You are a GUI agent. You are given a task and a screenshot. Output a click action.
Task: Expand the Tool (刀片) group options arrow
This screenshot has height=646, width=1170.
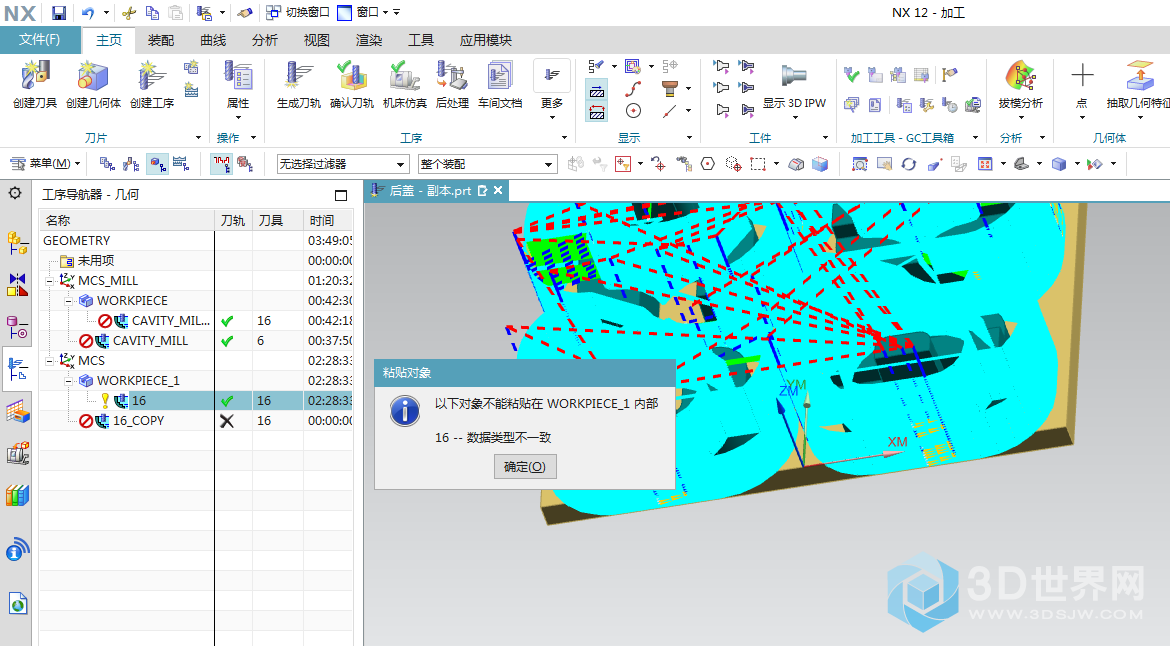tap(198, 138)
